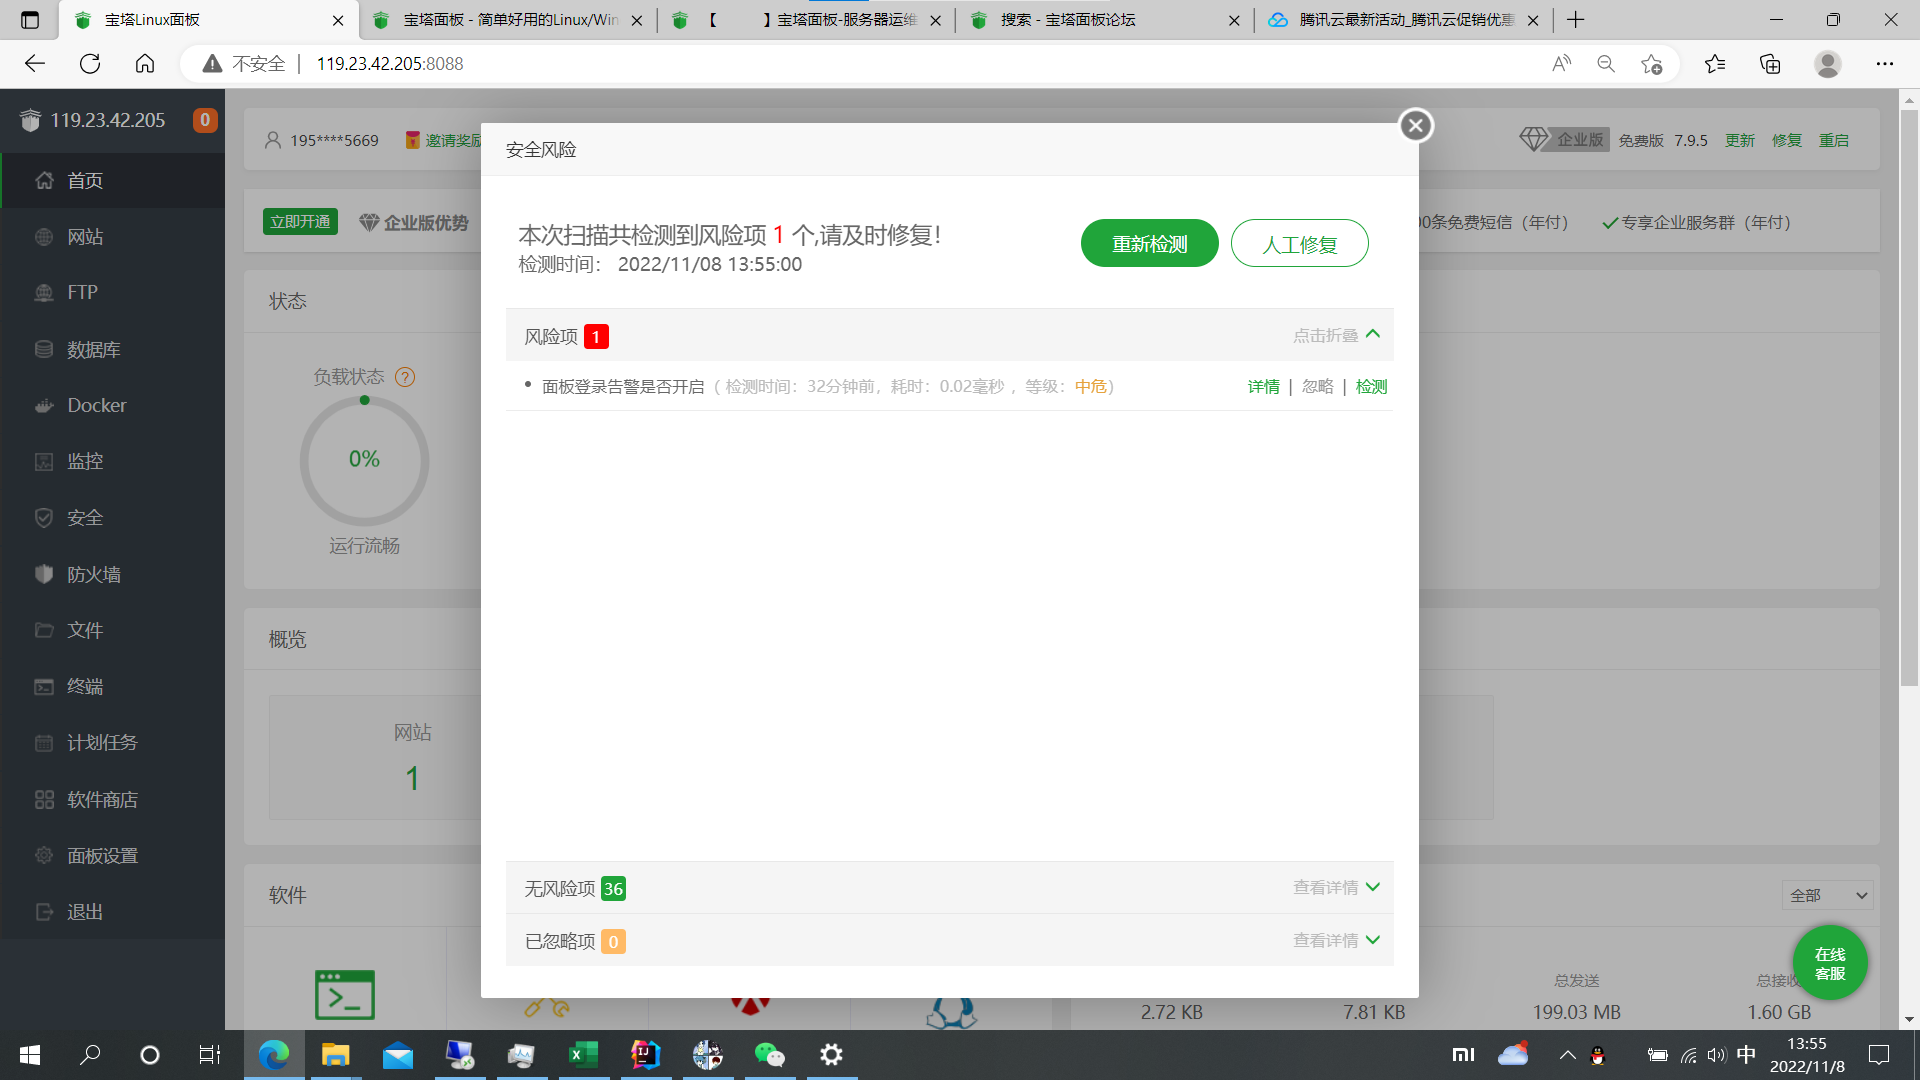
Task: Open FTP in sidebar
Action: click(112, 293)
